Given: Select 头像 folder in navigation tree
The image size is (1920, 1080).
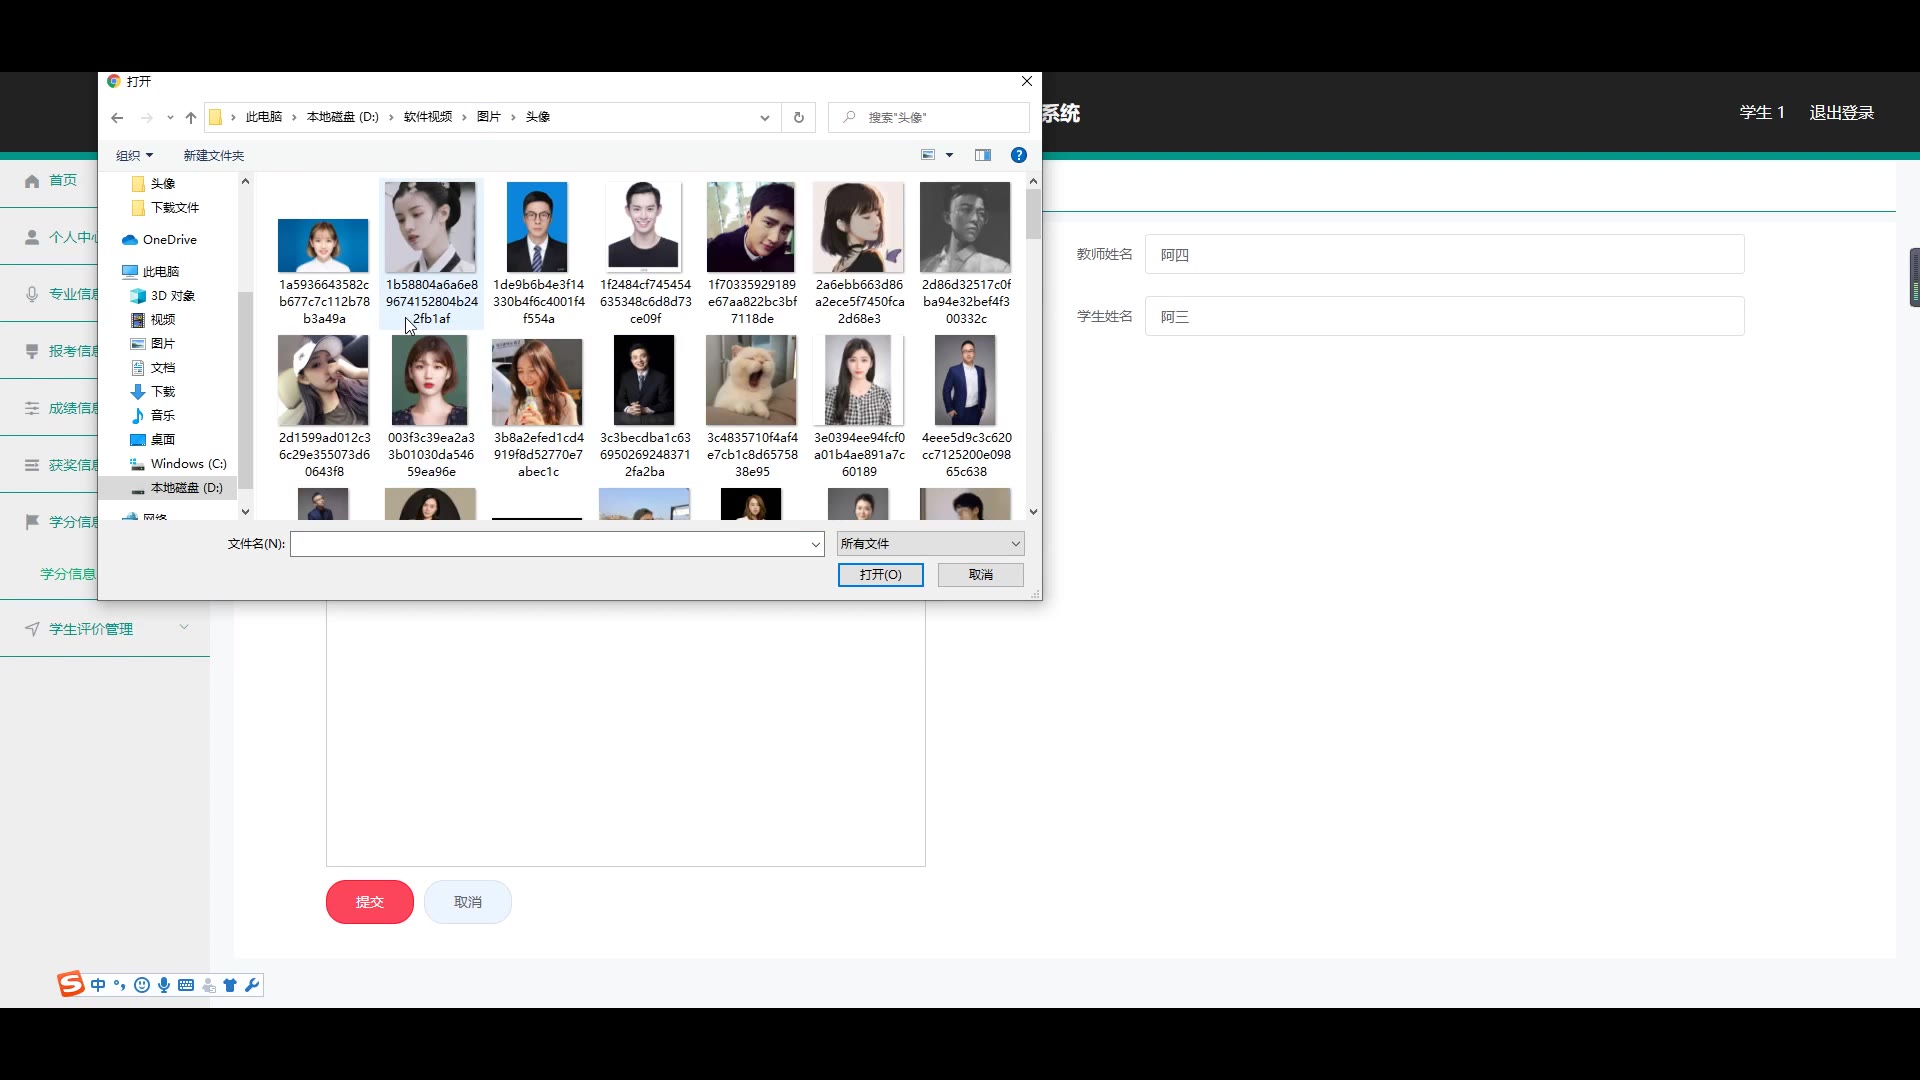Looking at the screenshot, I should coord(153,184).
